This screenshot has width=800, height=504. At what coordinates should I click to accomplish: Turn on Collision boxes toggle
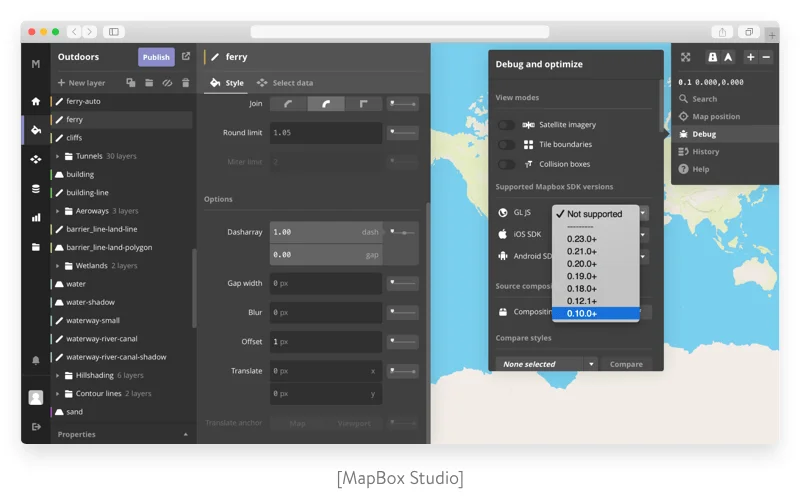[x=507, y=164]
